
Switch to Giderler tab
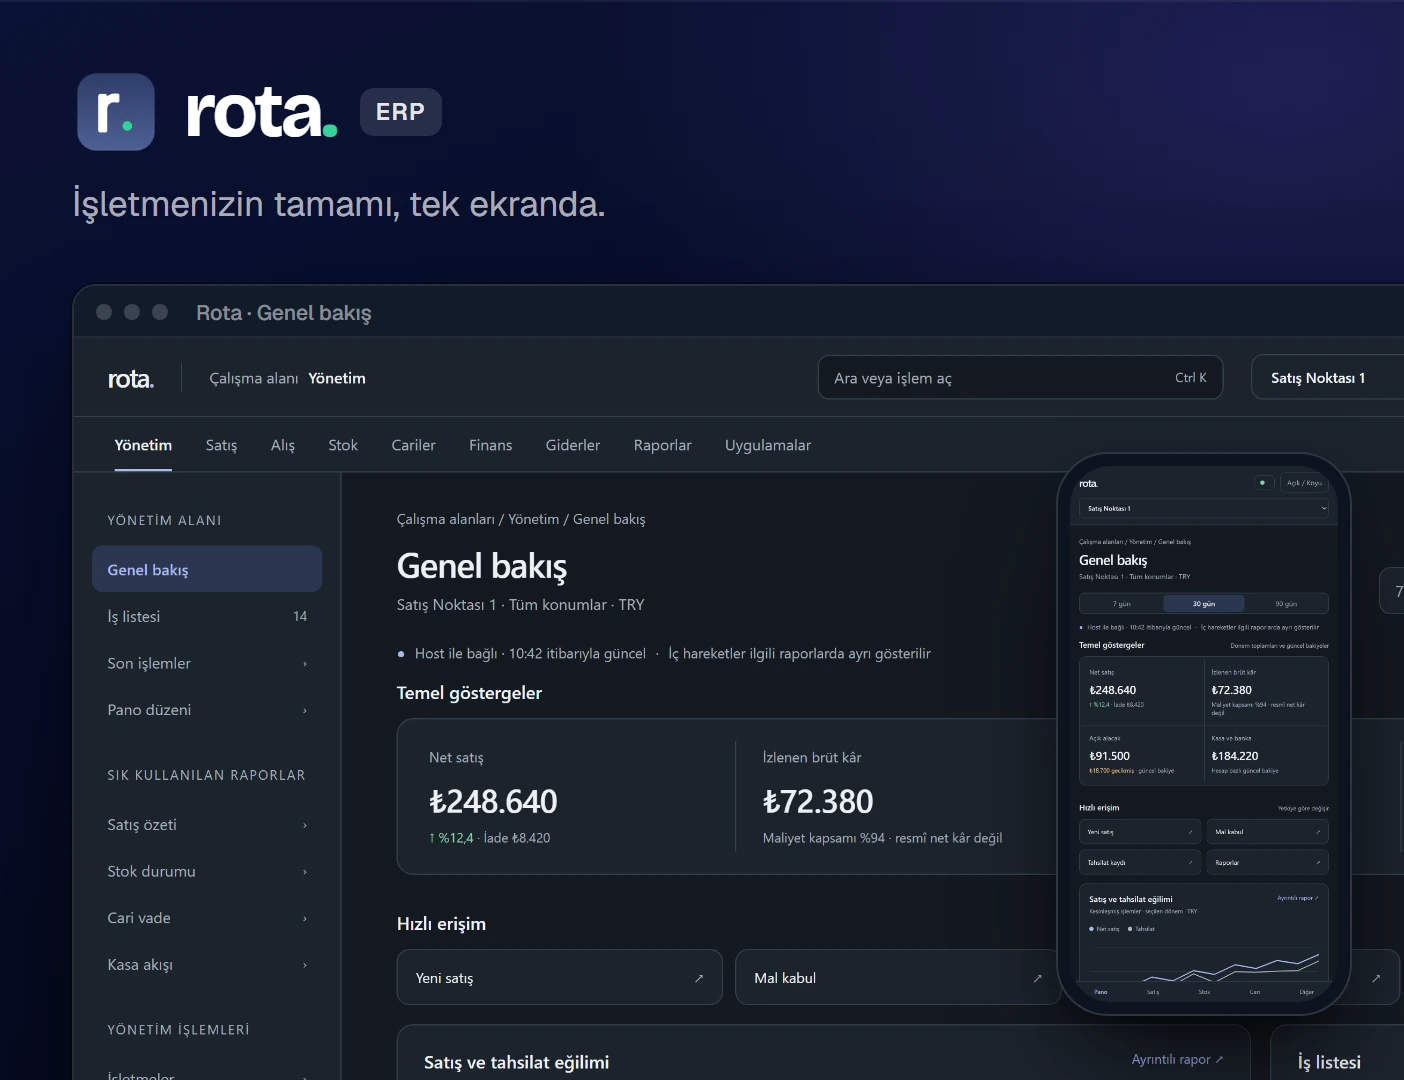(x=573, y=445)
